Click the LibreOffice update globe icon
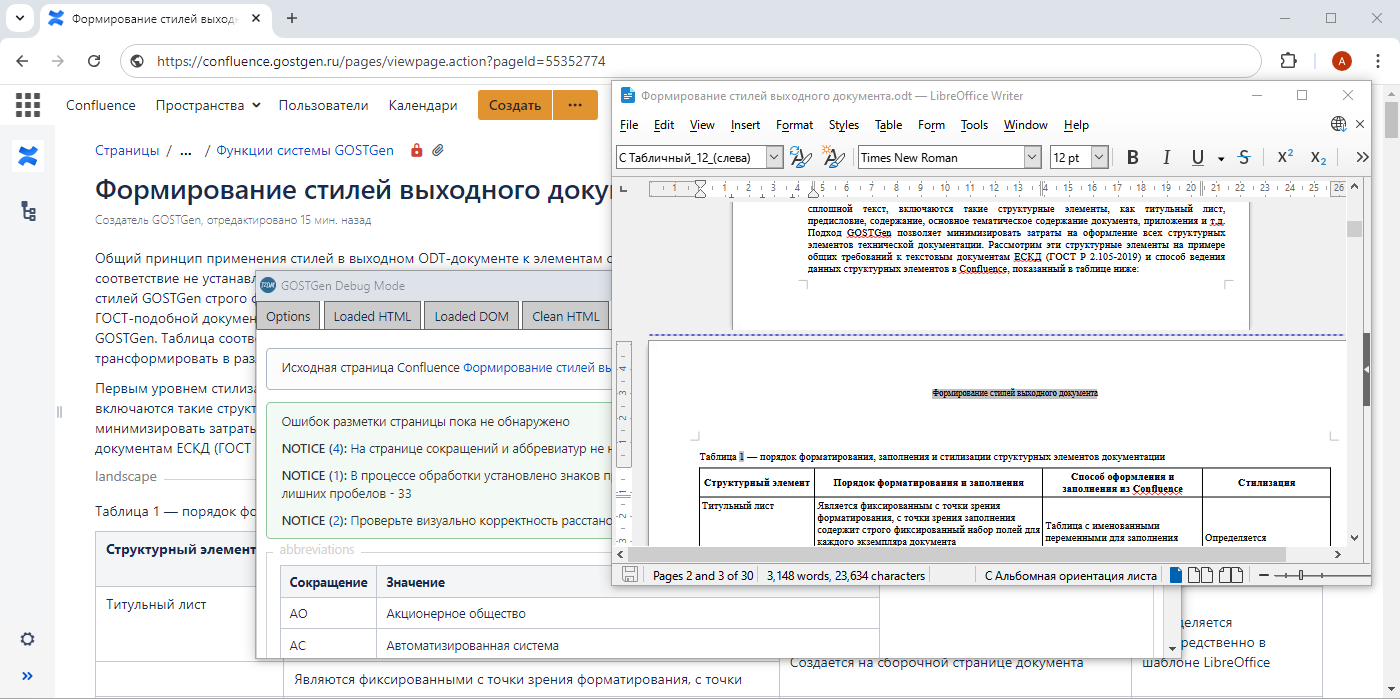Screen dimensions: 1400x700 [x=1339, y=124]
